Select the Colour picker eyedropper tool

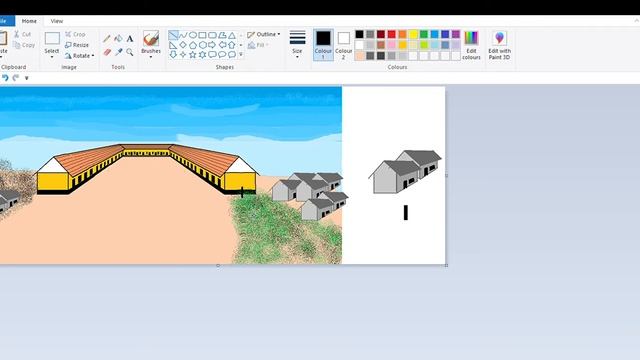click(118, 52)
